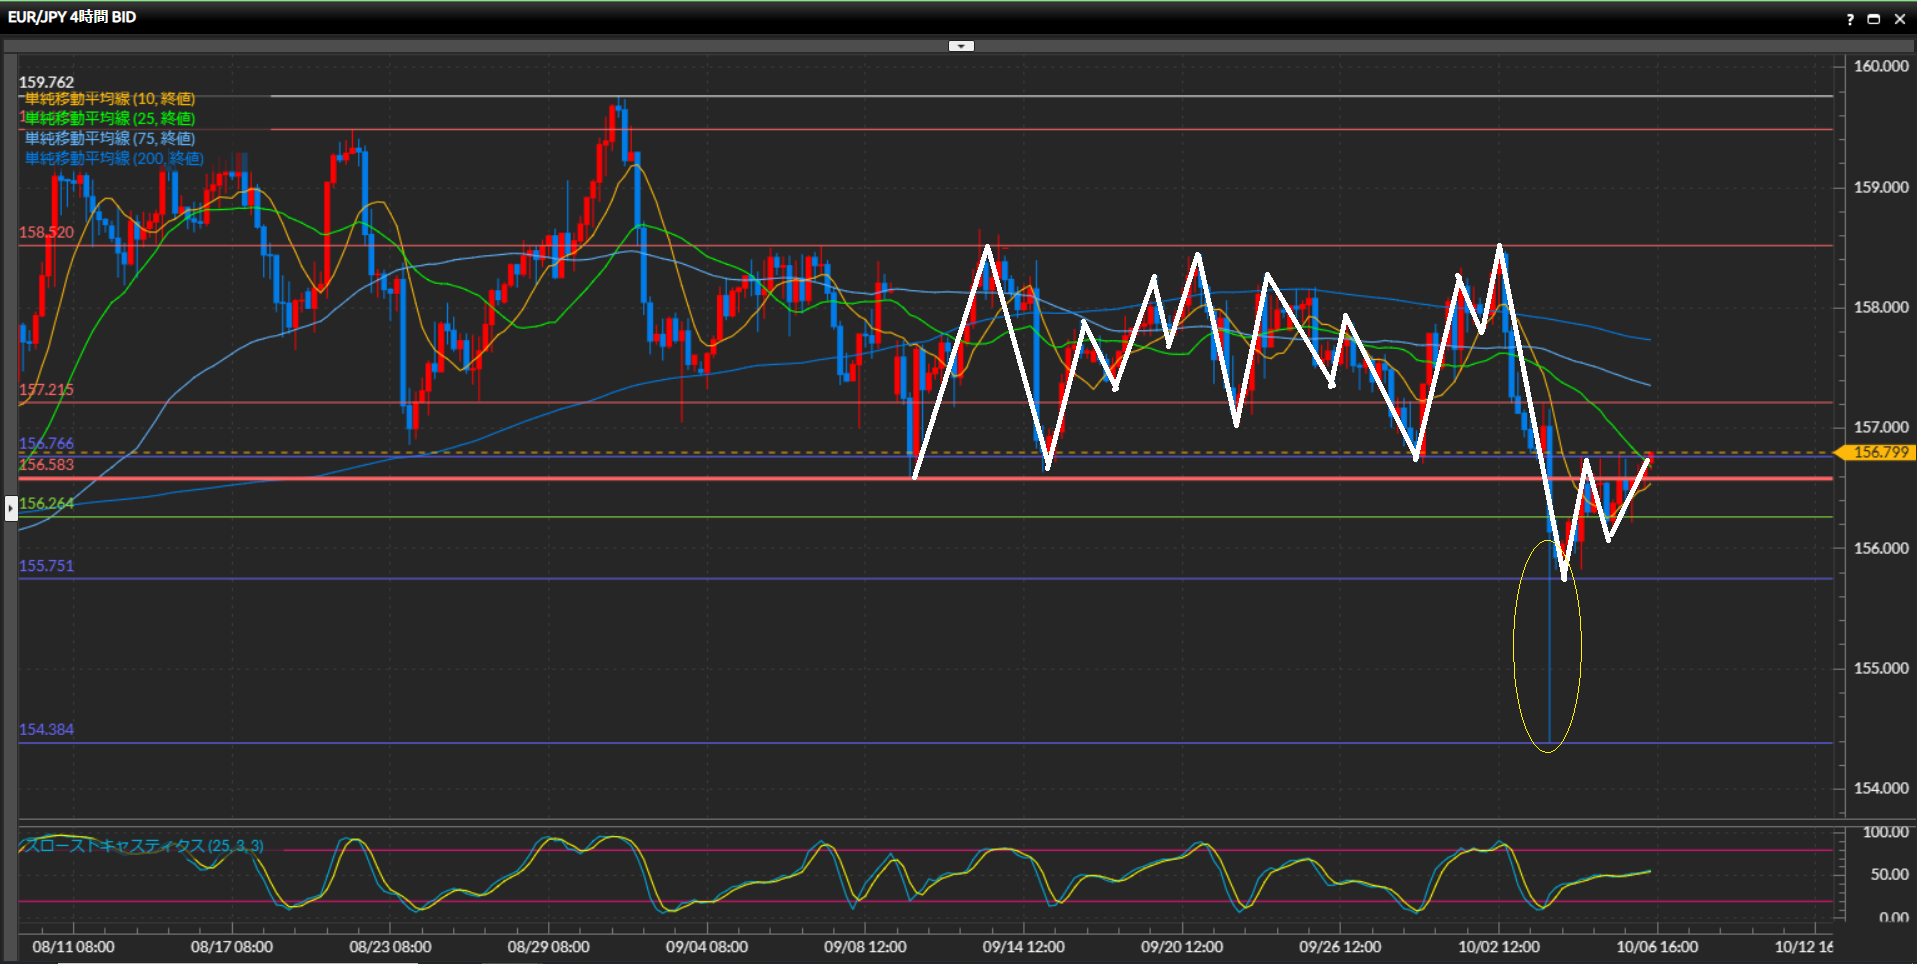Image resolution: width=1917 pixels, height=964 pixels.
Task: Select the 25-period moving average label
Action: pyautogui.click(x=110, y=119)
